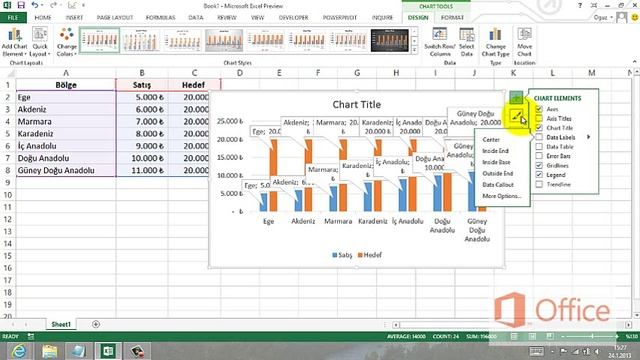Image resolution: width=640 pixels, height=360 pixels.
Task: Switch to Page Layout view icon
Action: tap(532, 336)
